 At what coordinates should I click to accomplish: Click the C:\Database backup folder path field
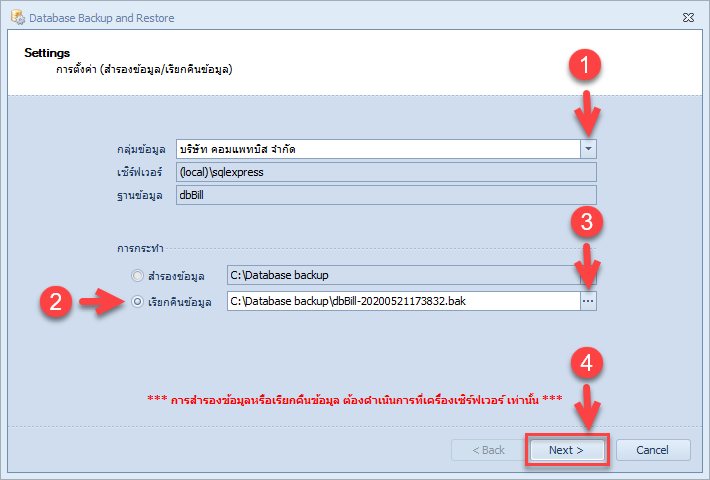403,275
